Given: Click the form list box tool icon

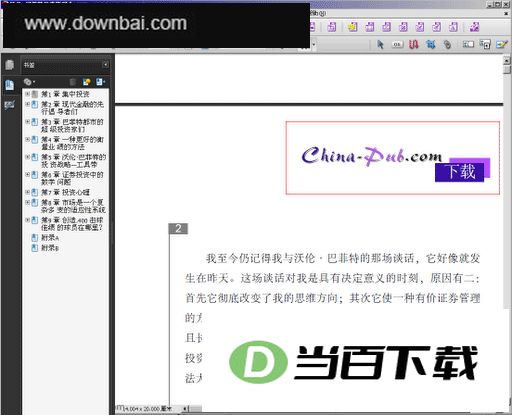Looking at the screenshot, I should pos(485,44).
